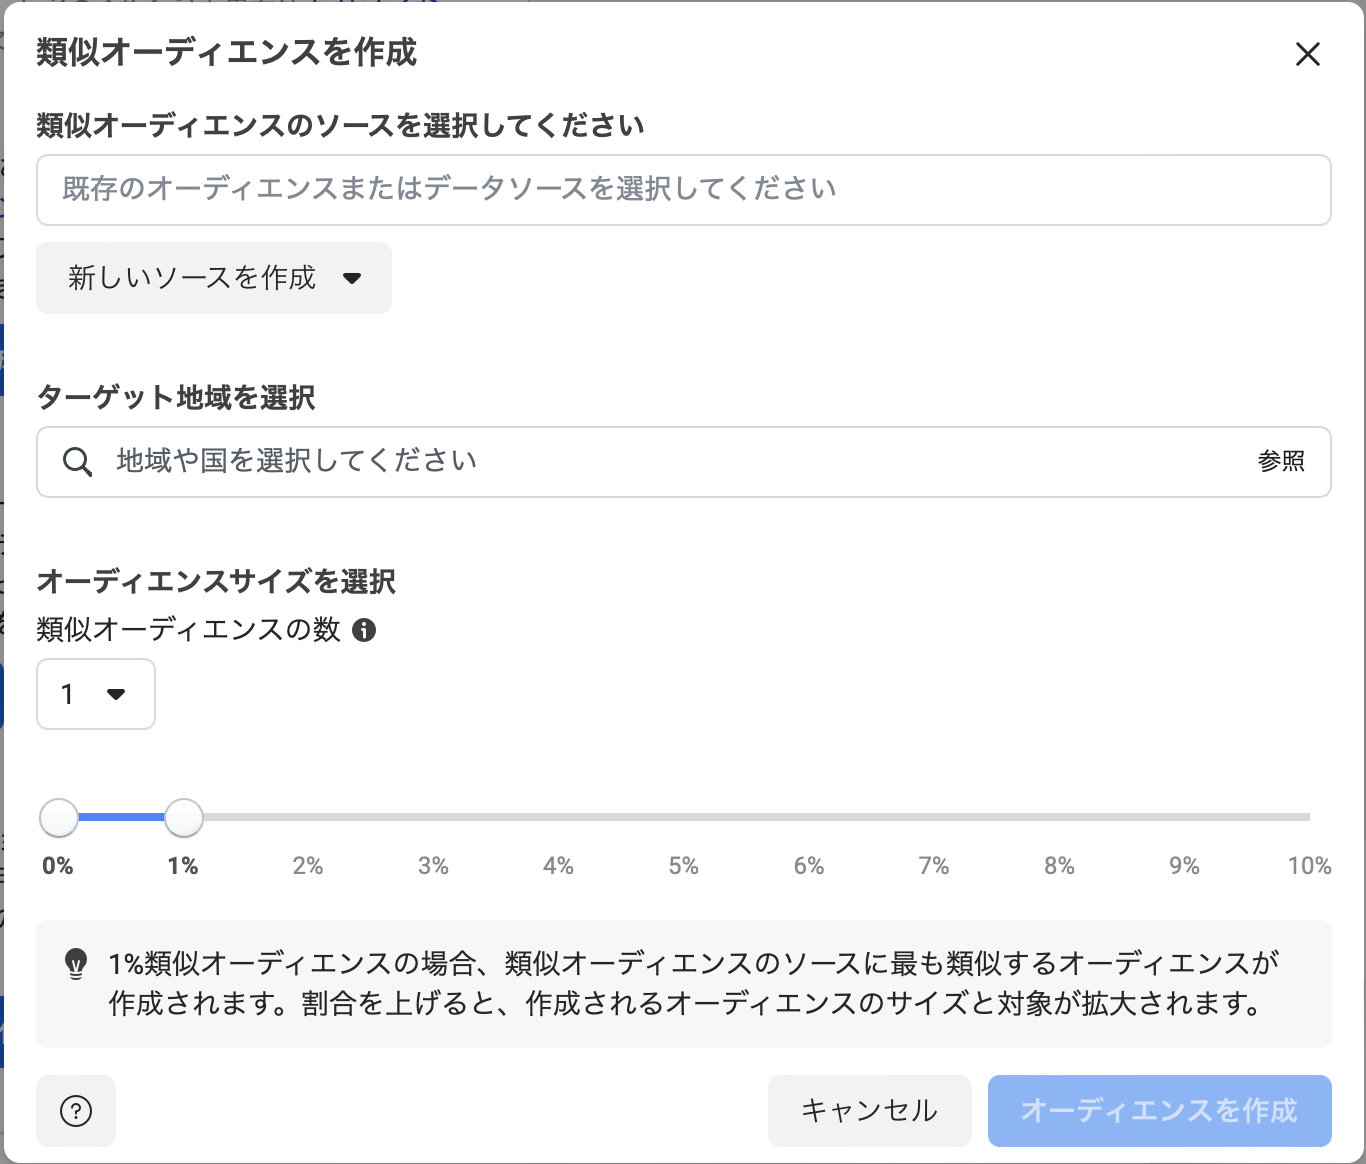Click the slider handle at 0%
Screen dimensions: 1366x1164
coord(59,818)
